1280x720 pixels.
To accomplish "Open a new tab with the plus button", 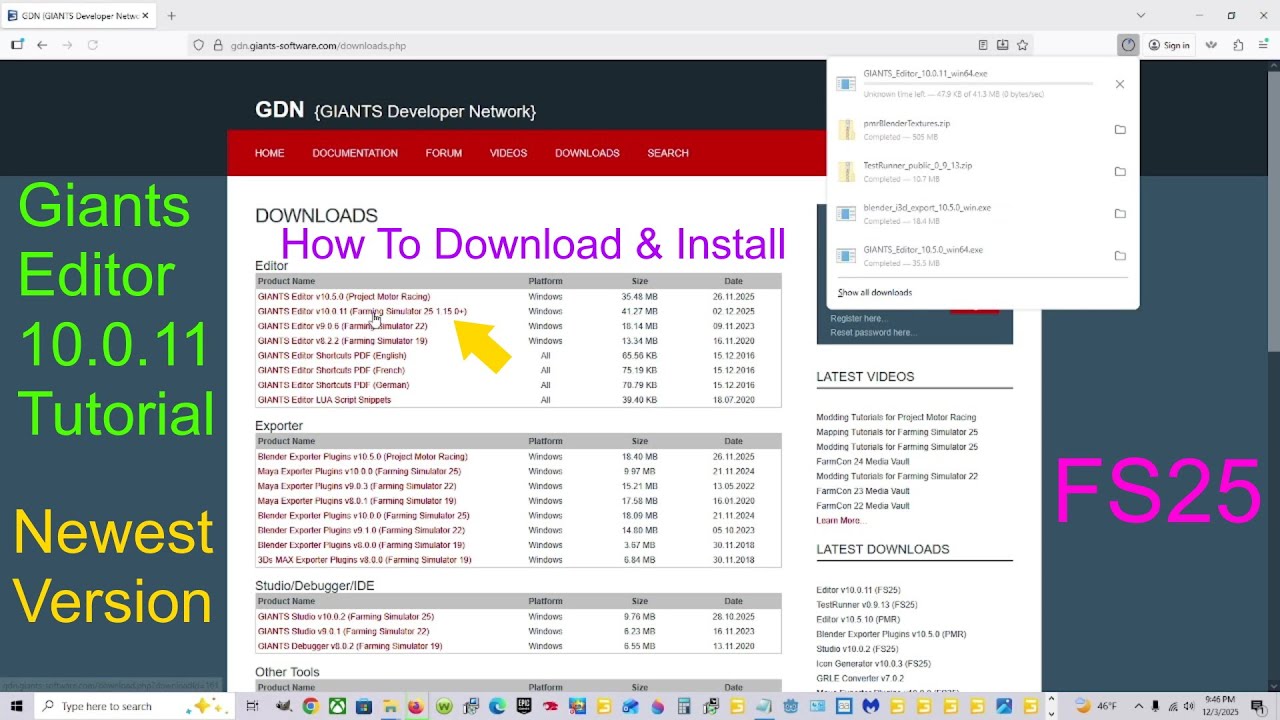I will (x=172, y=16).
